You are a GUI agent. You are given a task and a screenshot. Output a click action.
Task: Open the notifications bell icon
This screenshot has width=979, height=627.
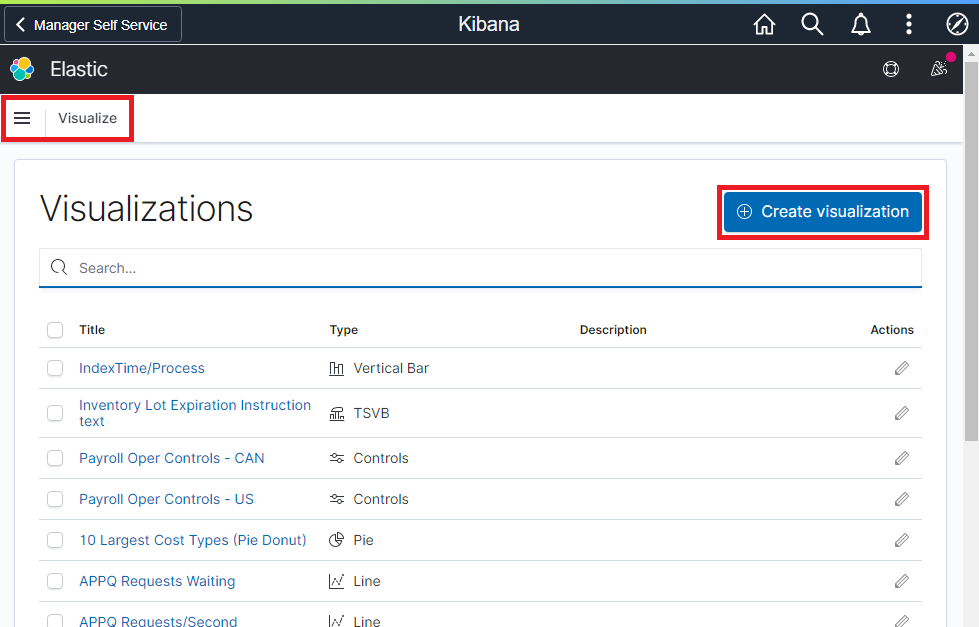pos(860,25)
